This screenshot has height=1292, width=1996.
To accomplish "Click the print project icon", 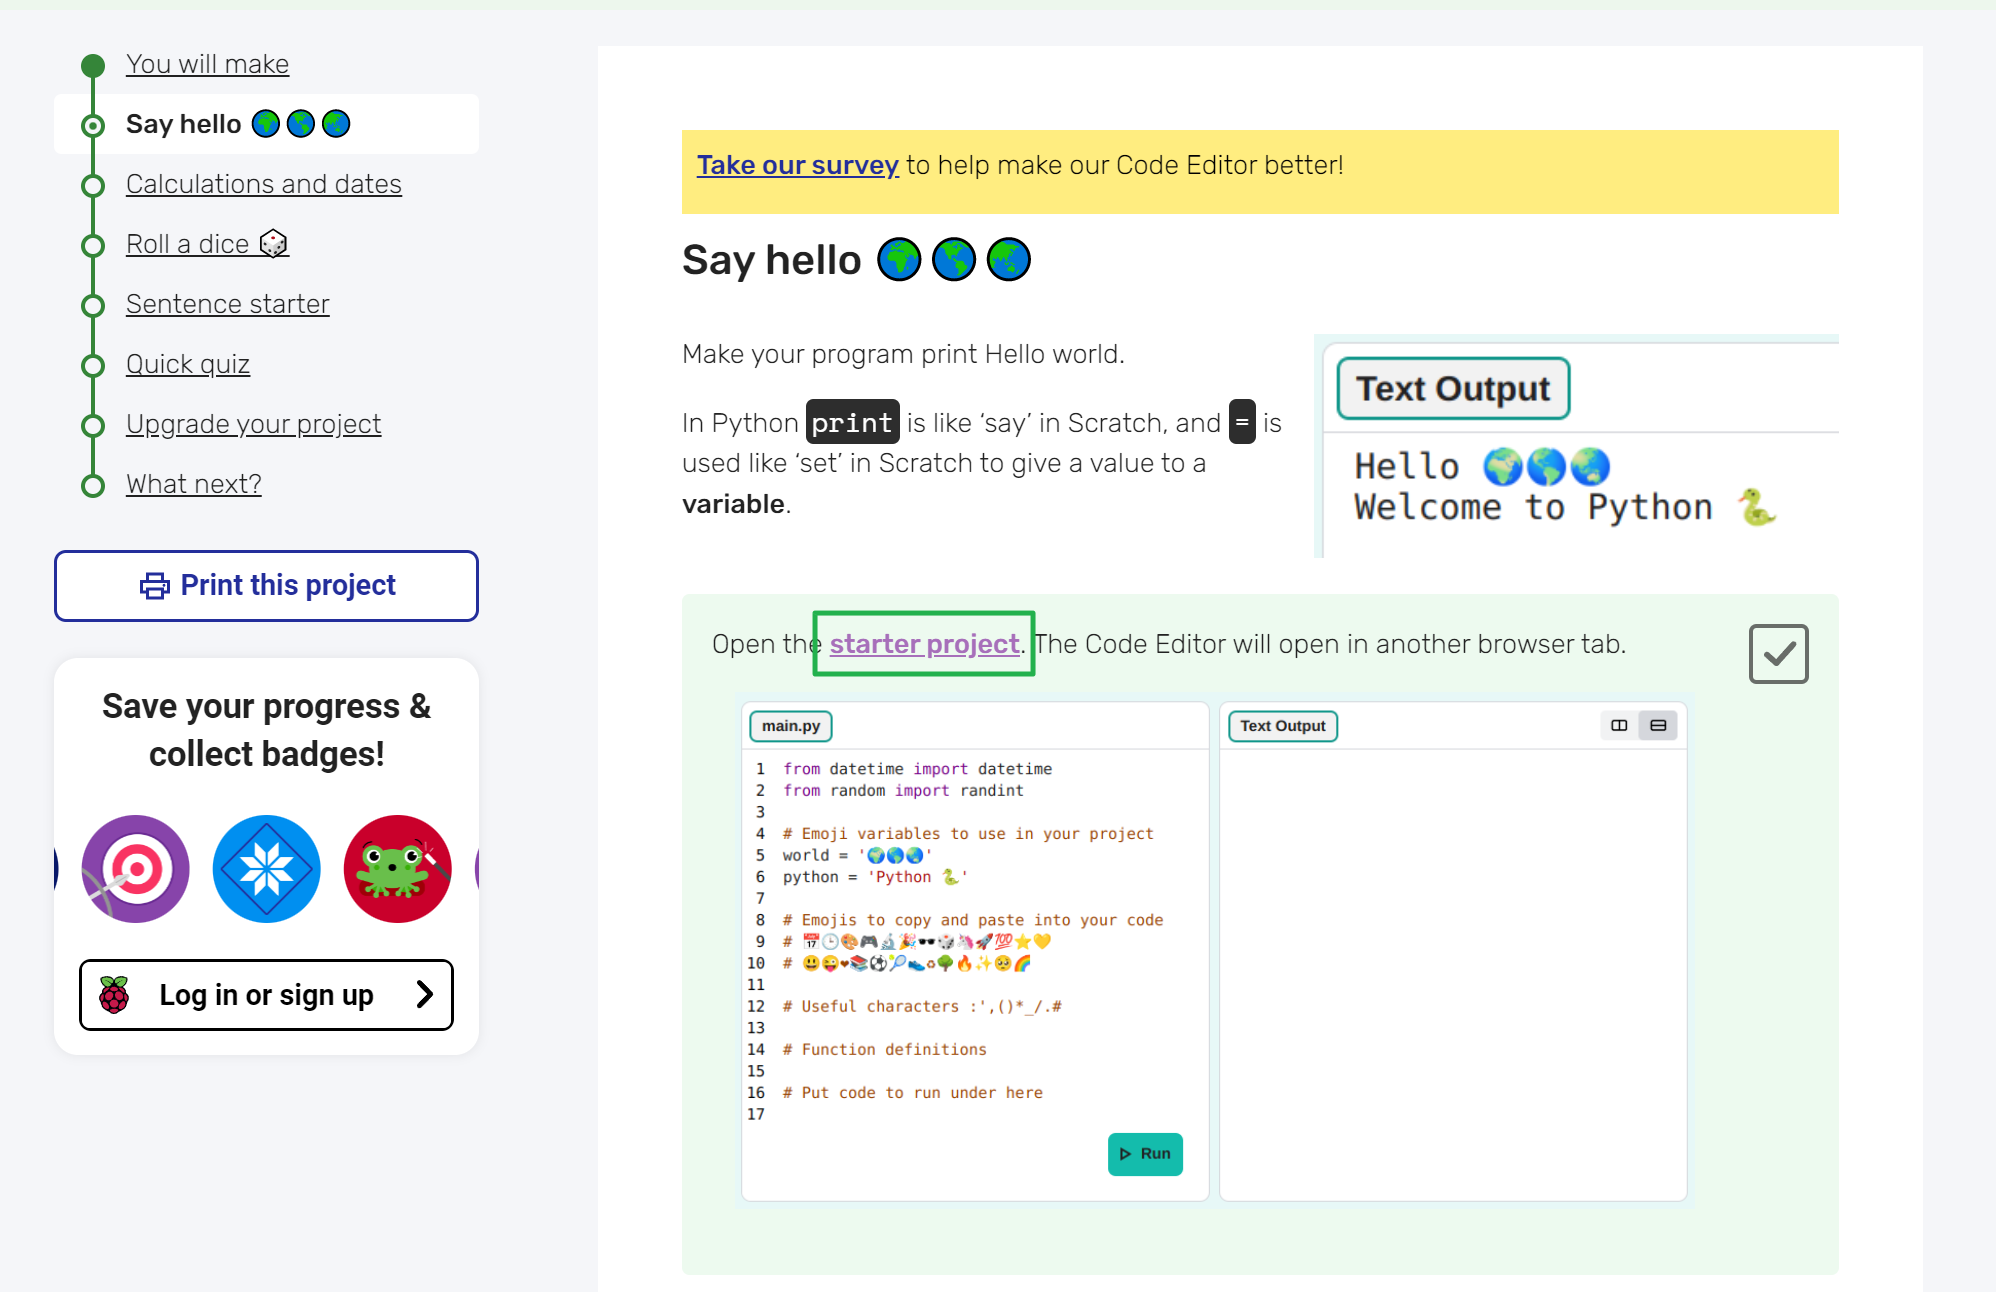I will pyautogui.click(x=154, y=583).
